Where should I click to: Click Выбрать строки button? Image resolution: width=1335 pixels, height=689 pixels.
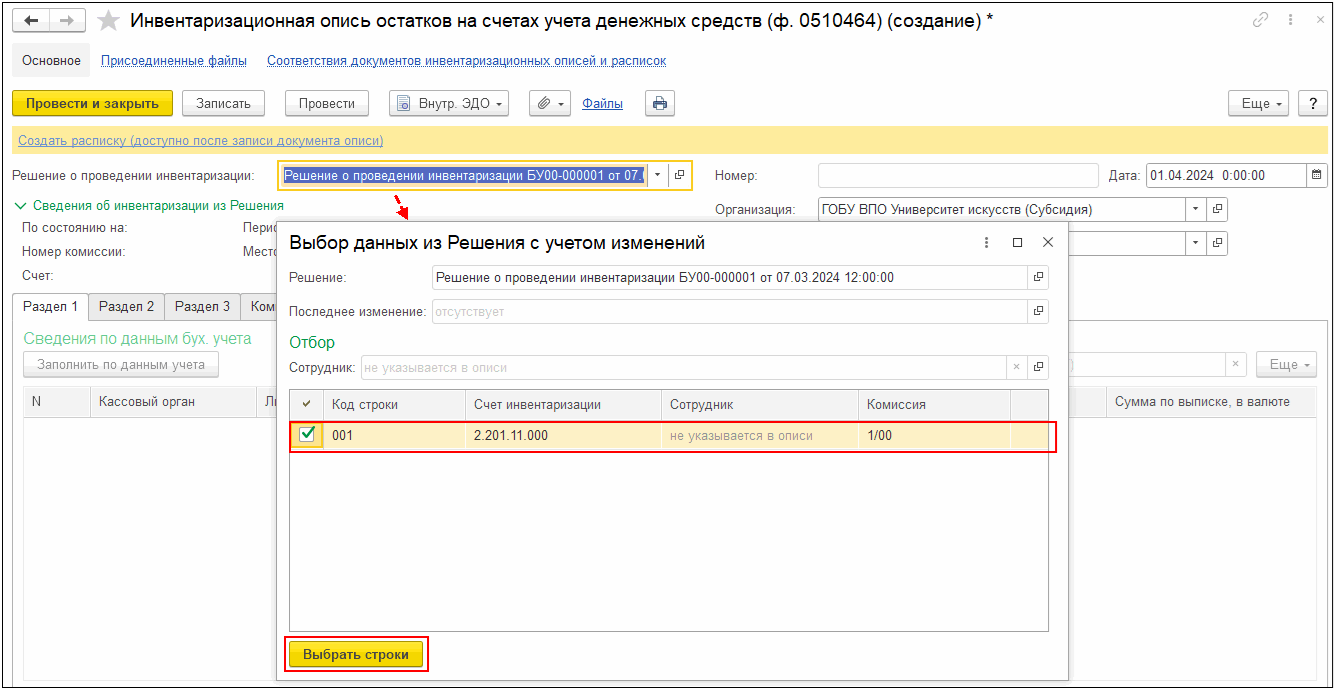point(356,654)
